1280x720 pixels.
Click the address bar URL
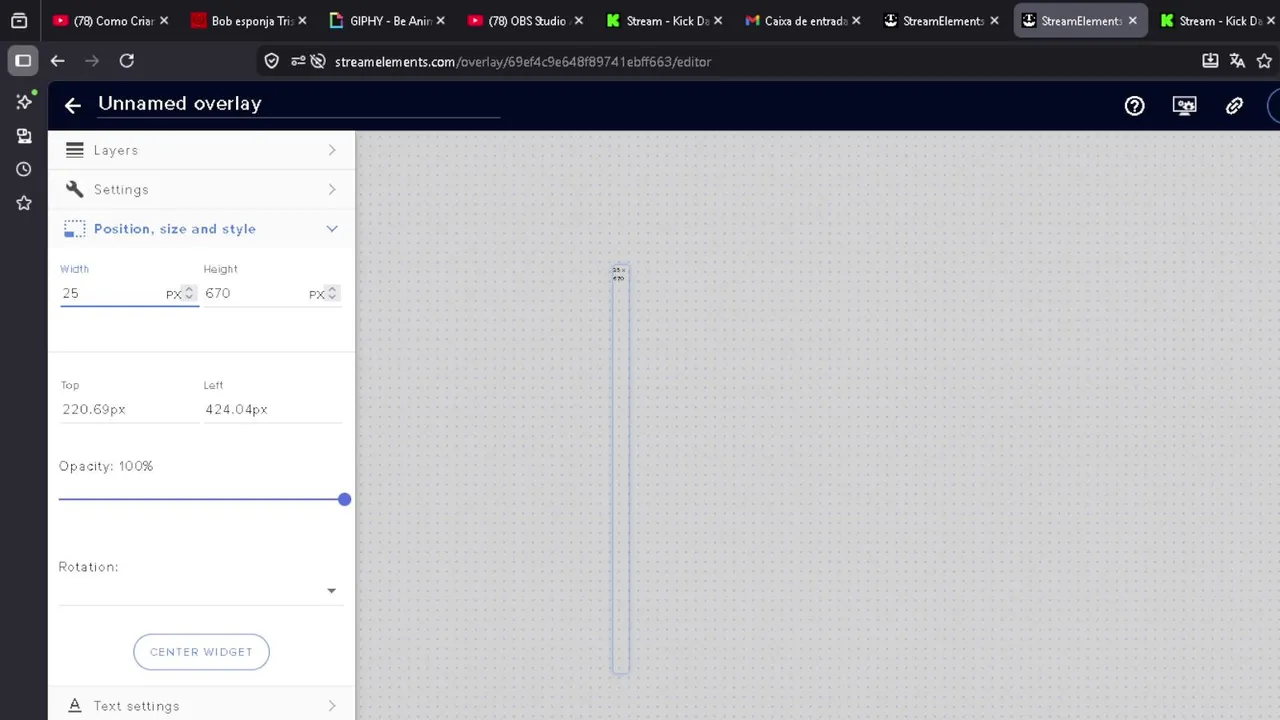[523, 62]
